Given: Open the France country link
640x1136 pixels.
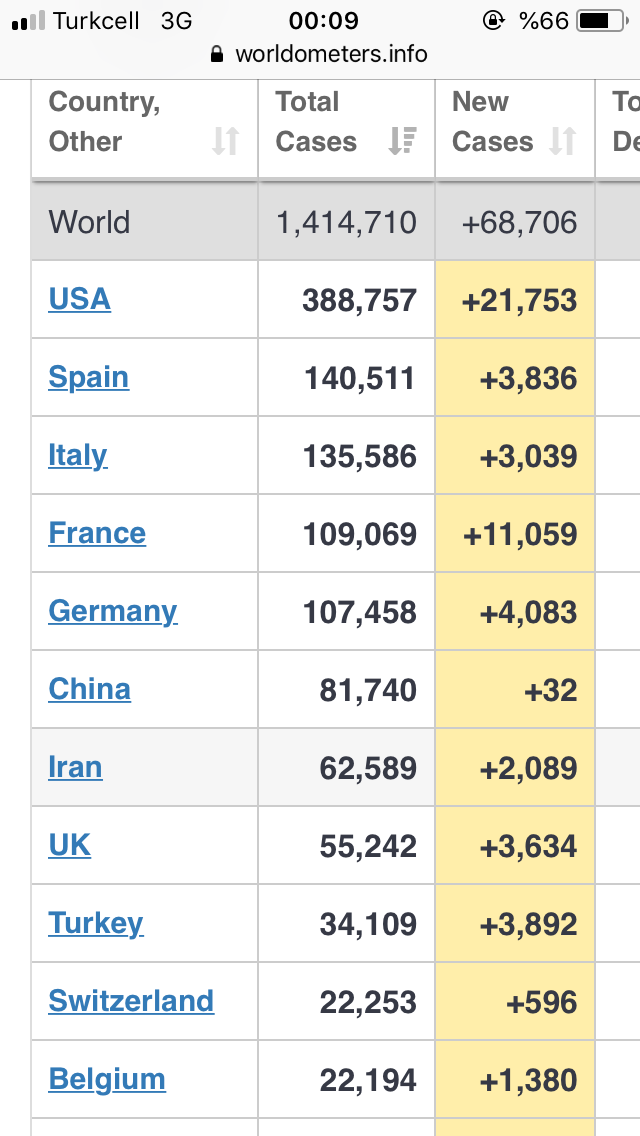Looking at the screenshot, I should [97, 533].
